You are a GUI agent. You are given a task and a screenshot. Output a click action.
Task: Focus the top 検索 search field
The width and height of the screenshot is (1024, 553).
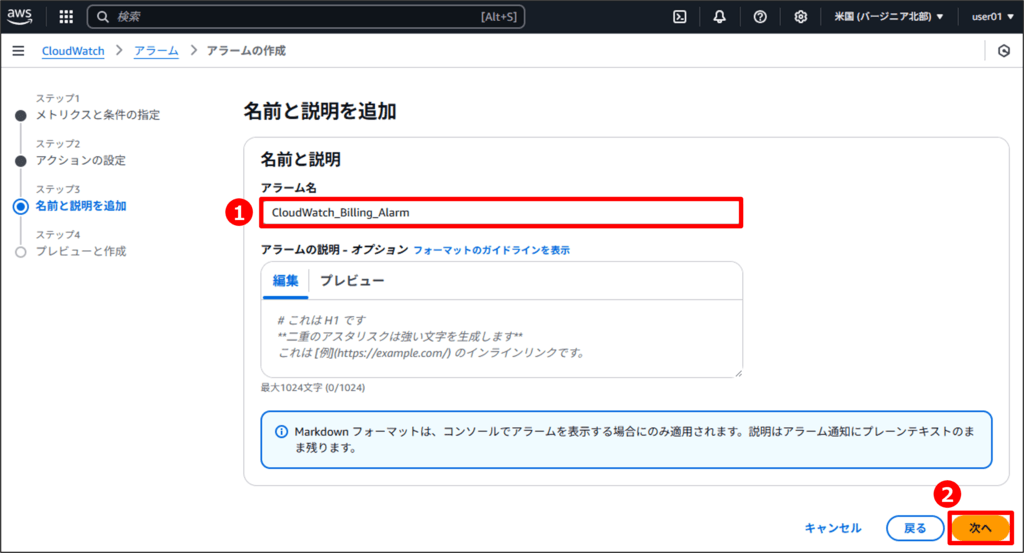click(x=306, y=17)
